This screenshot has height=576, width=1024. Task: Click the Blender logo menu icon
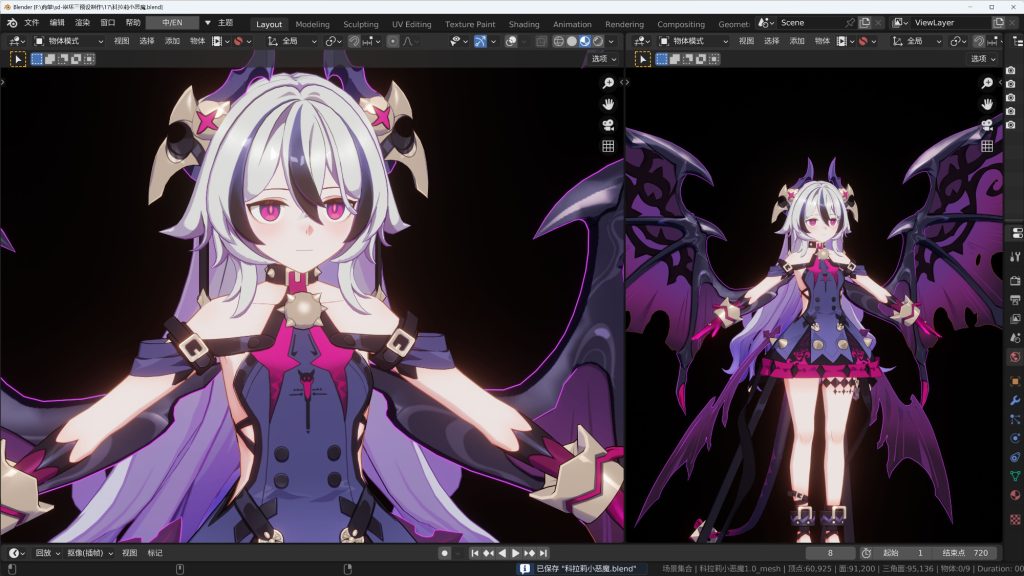tap(11, 23)
